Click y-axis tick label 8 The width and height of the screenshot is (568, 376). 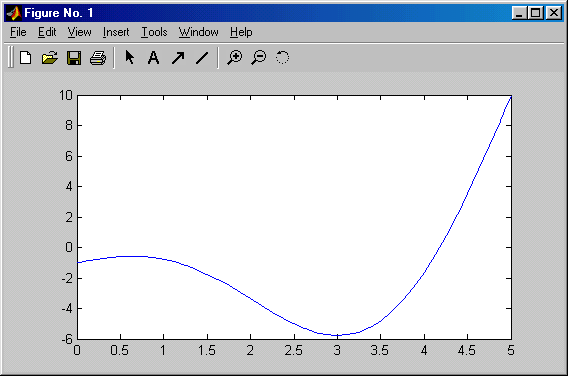pyautogui.click(x=69, y=126)
